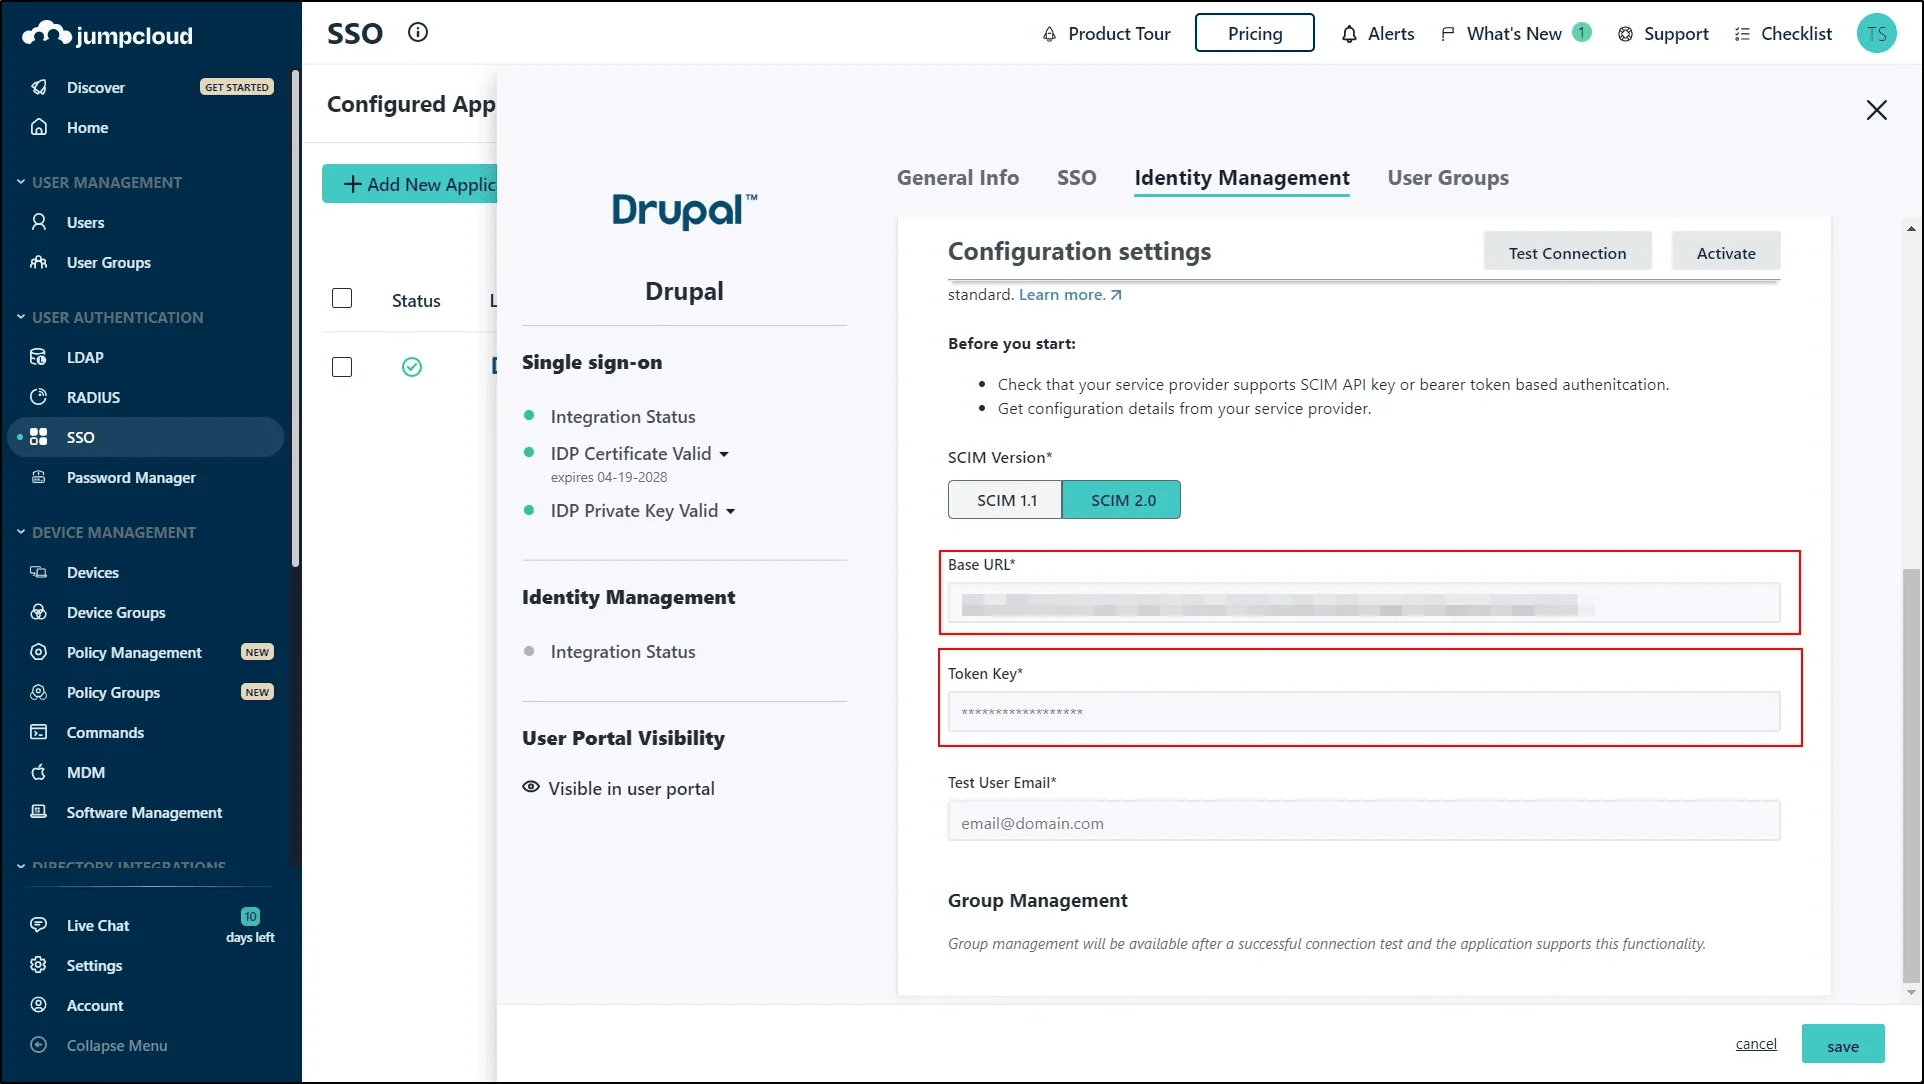1924x1084 pixels.
Task: Switch to General Info tab
Action: pyautogui.click(x=958, y=178)
